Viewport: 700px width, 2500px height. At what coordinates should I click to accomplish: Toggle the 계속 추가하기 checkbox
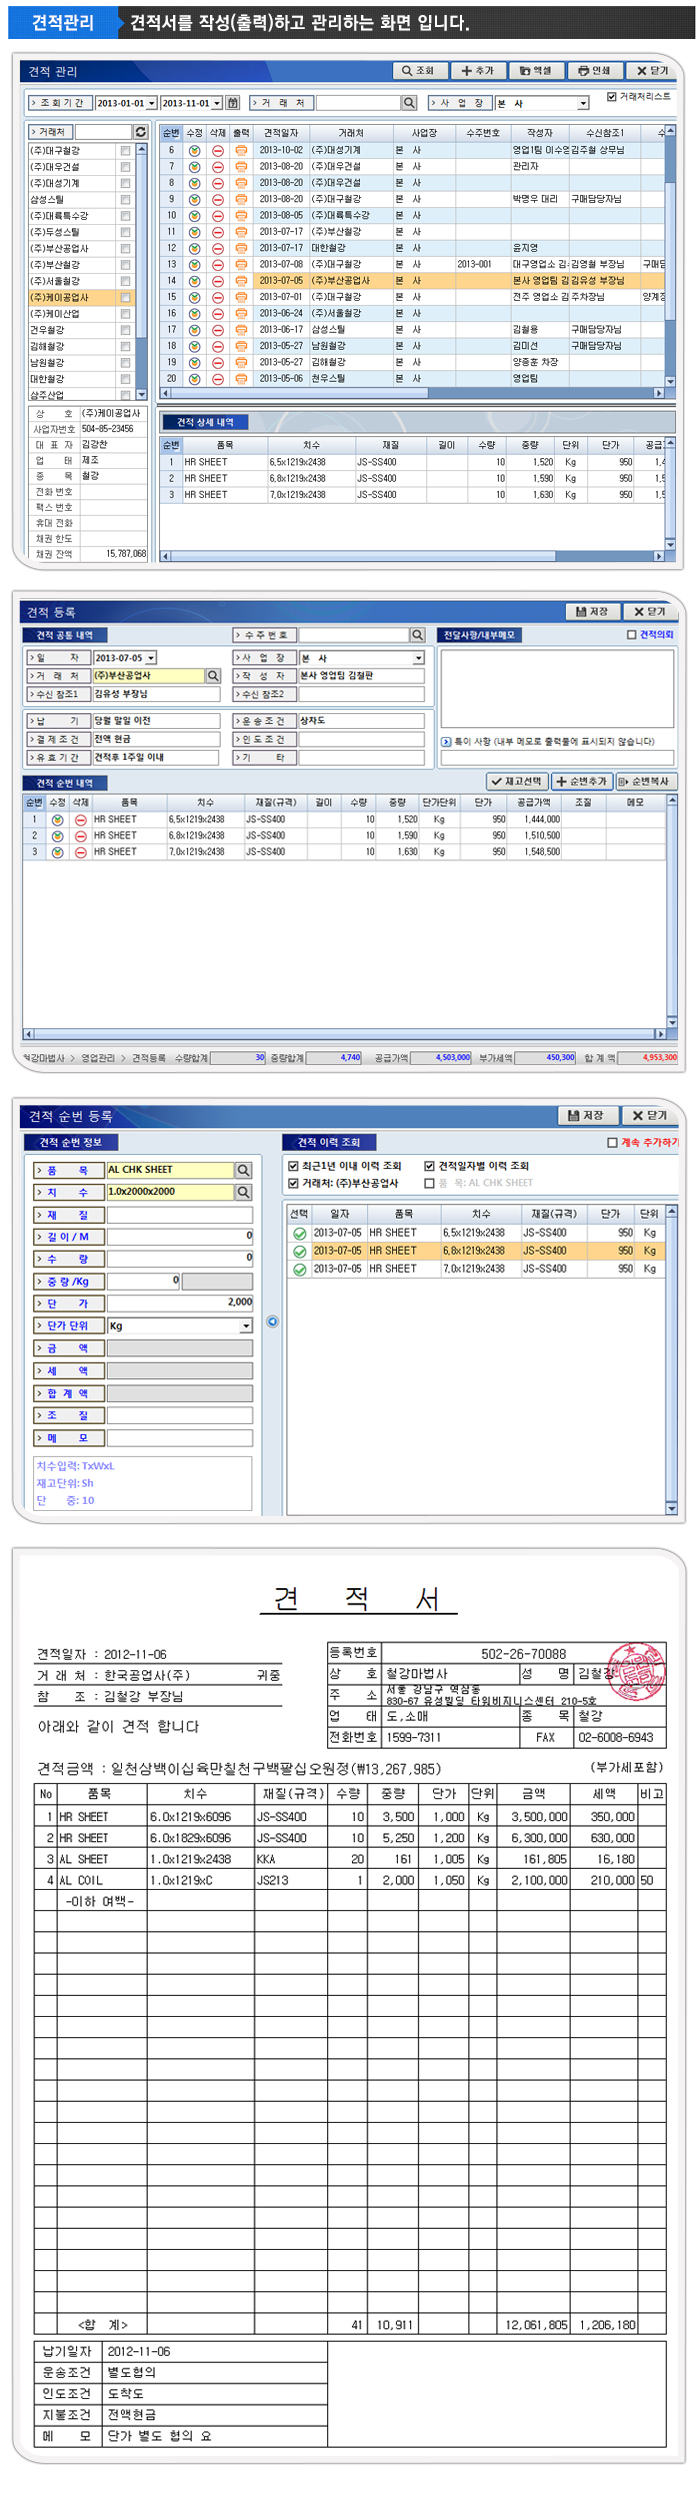point(612,1143)
